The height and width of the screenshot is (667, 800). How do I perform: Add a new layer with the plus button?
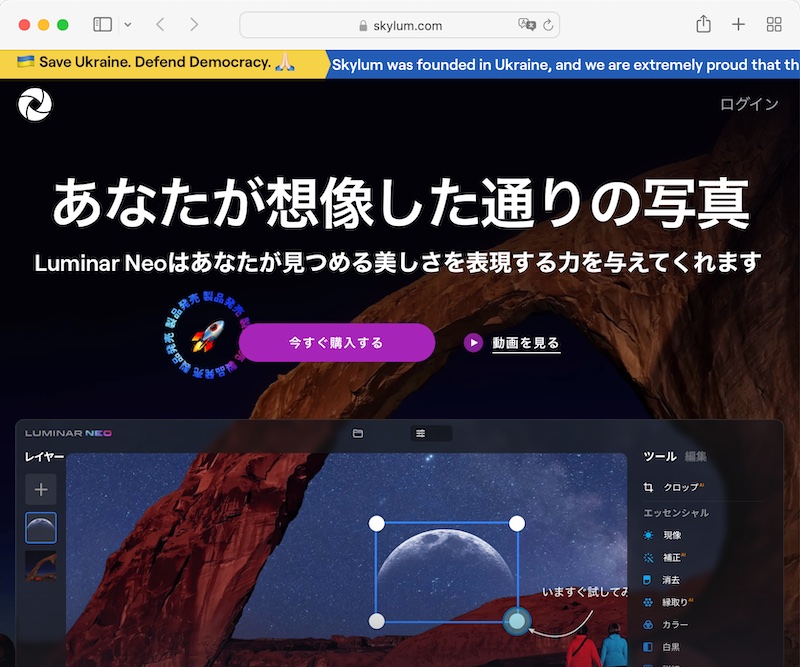[40, 489]
